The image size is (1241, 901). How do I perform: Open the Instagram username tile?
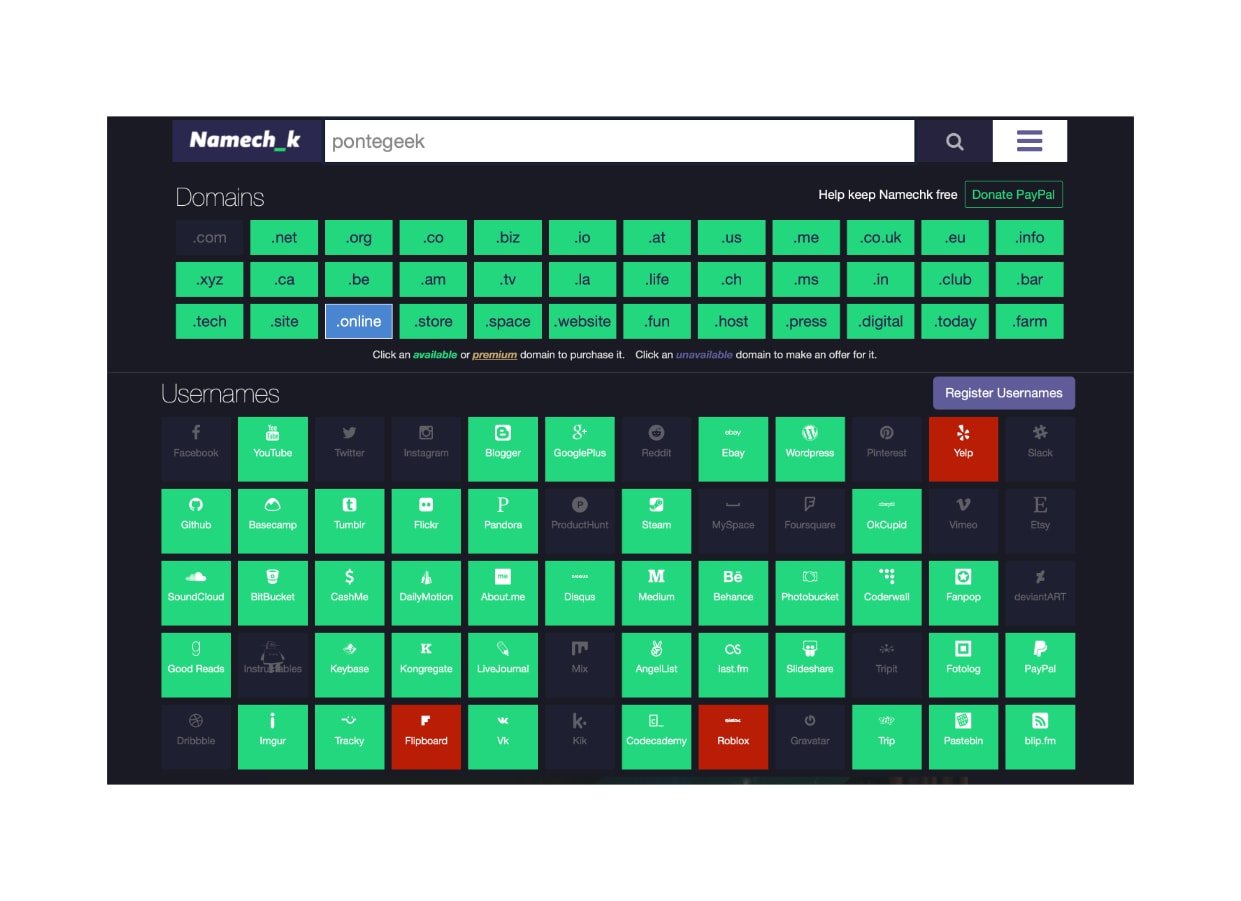pos(426,450)
